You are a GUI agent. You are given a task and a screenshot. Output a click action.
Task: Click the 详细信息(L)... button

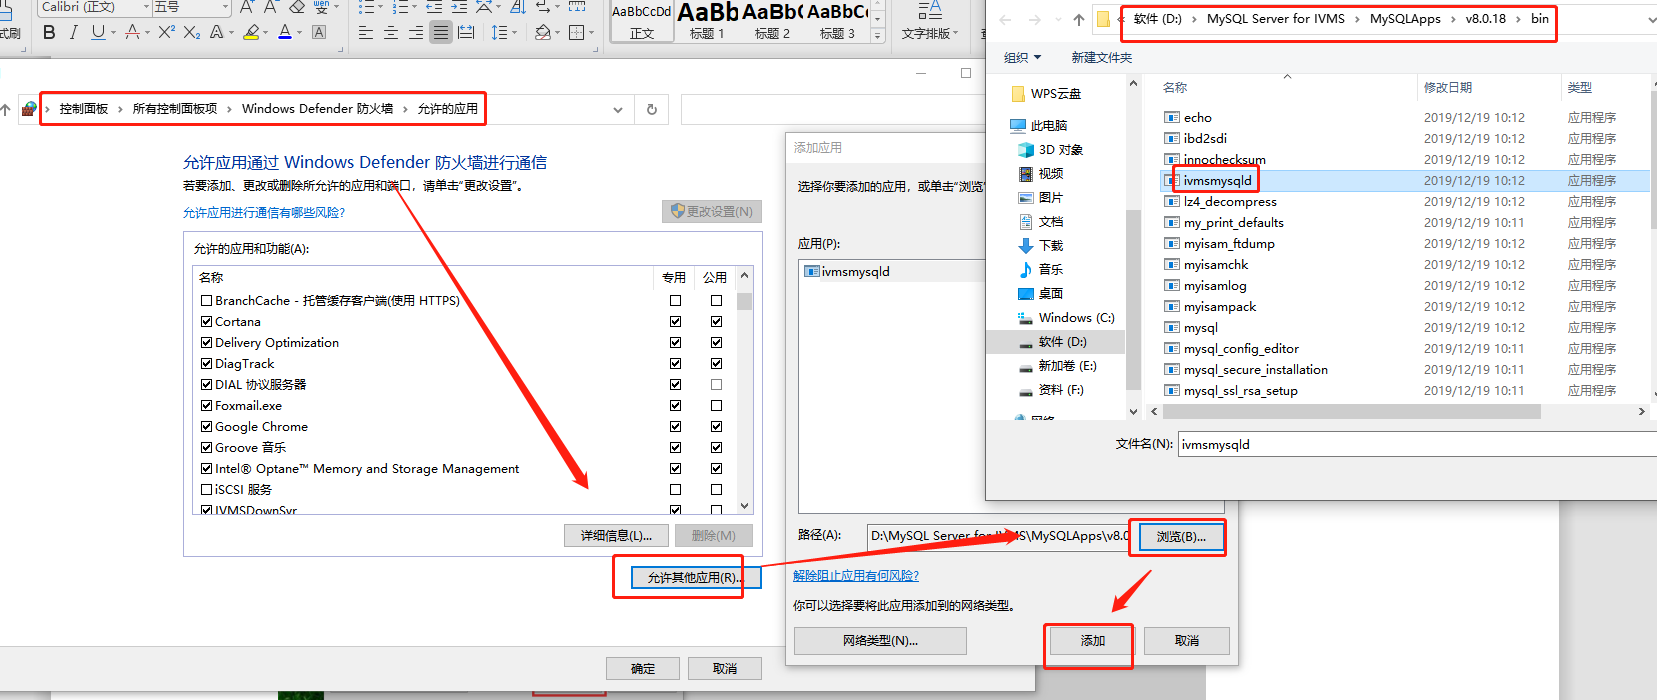[616, 536]
